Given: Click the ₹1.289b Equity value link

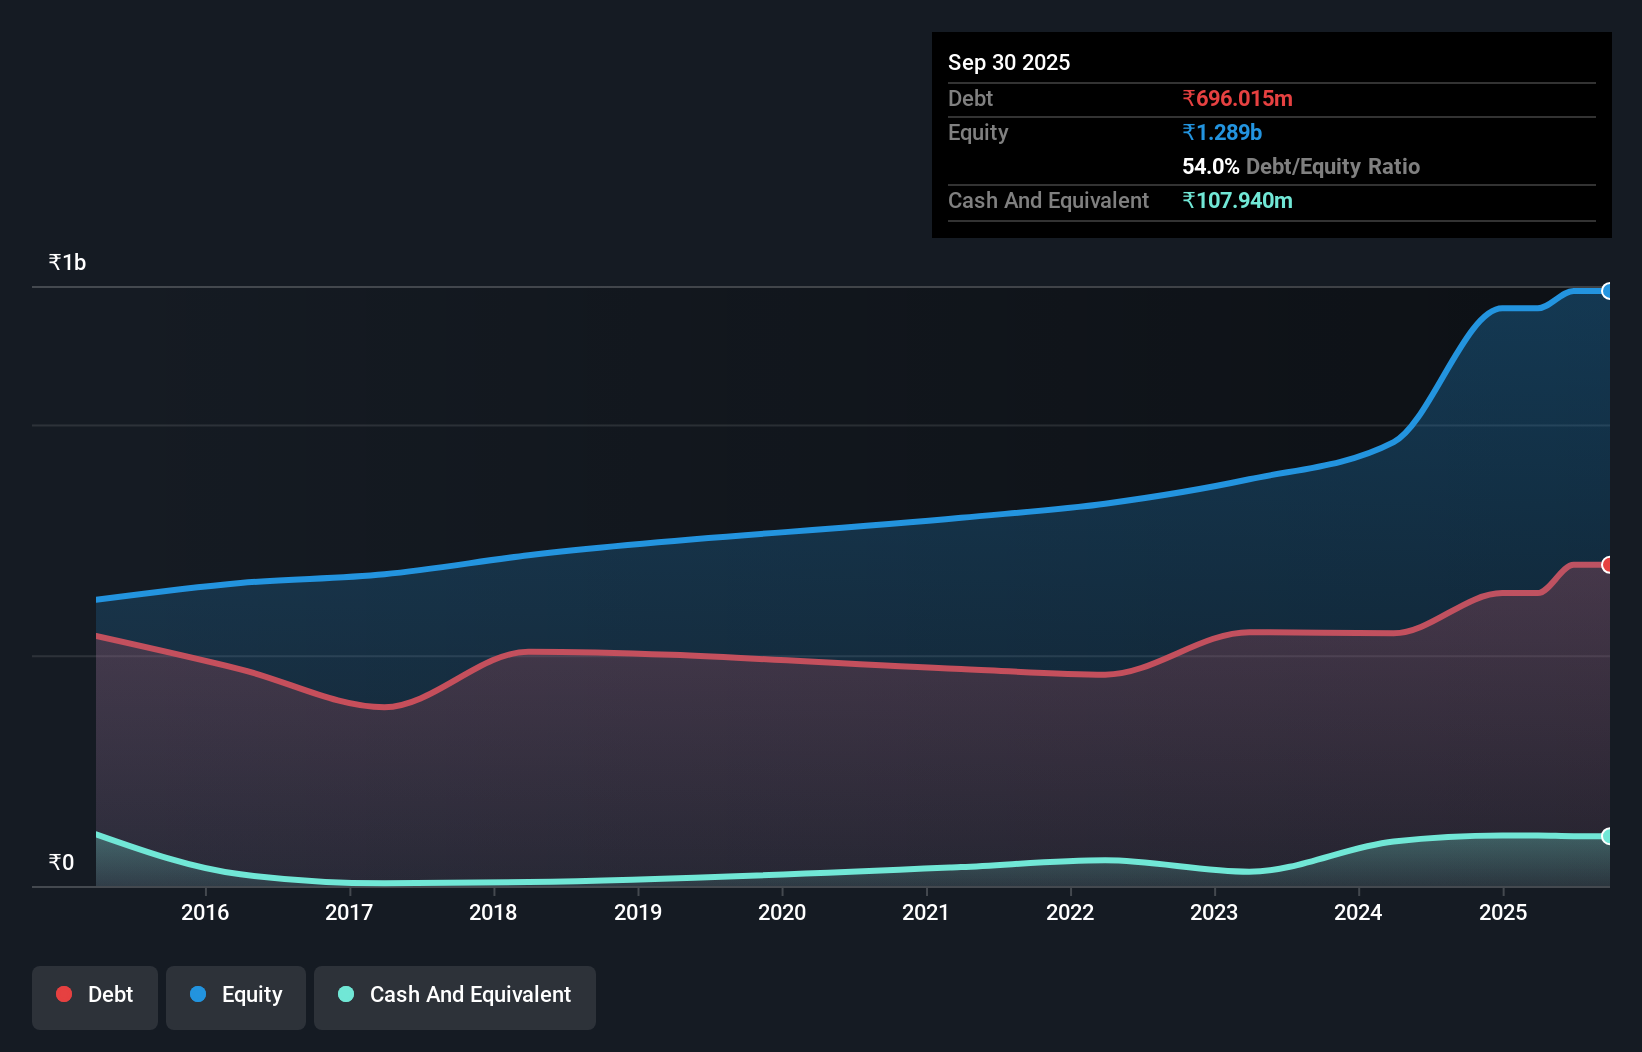Looking at the screenshot, I should (1222, 132).
